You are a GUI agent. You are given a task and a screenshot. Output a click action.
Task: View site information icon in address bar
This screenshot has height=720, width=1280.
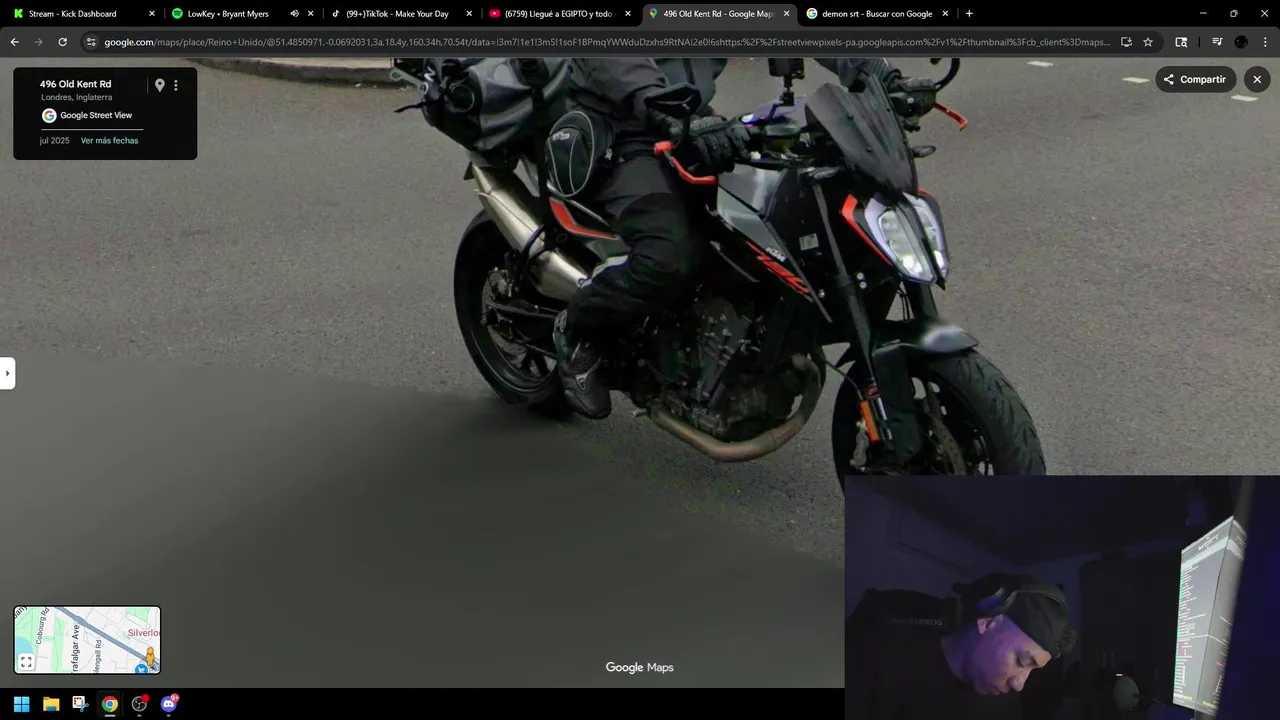[91, 42]
